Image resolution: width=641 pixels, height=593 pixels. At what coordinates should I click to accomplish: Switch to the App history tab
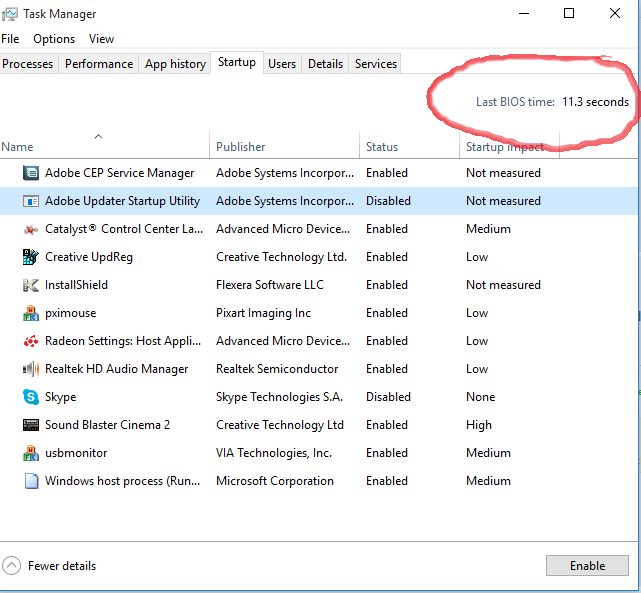point(175,64)
